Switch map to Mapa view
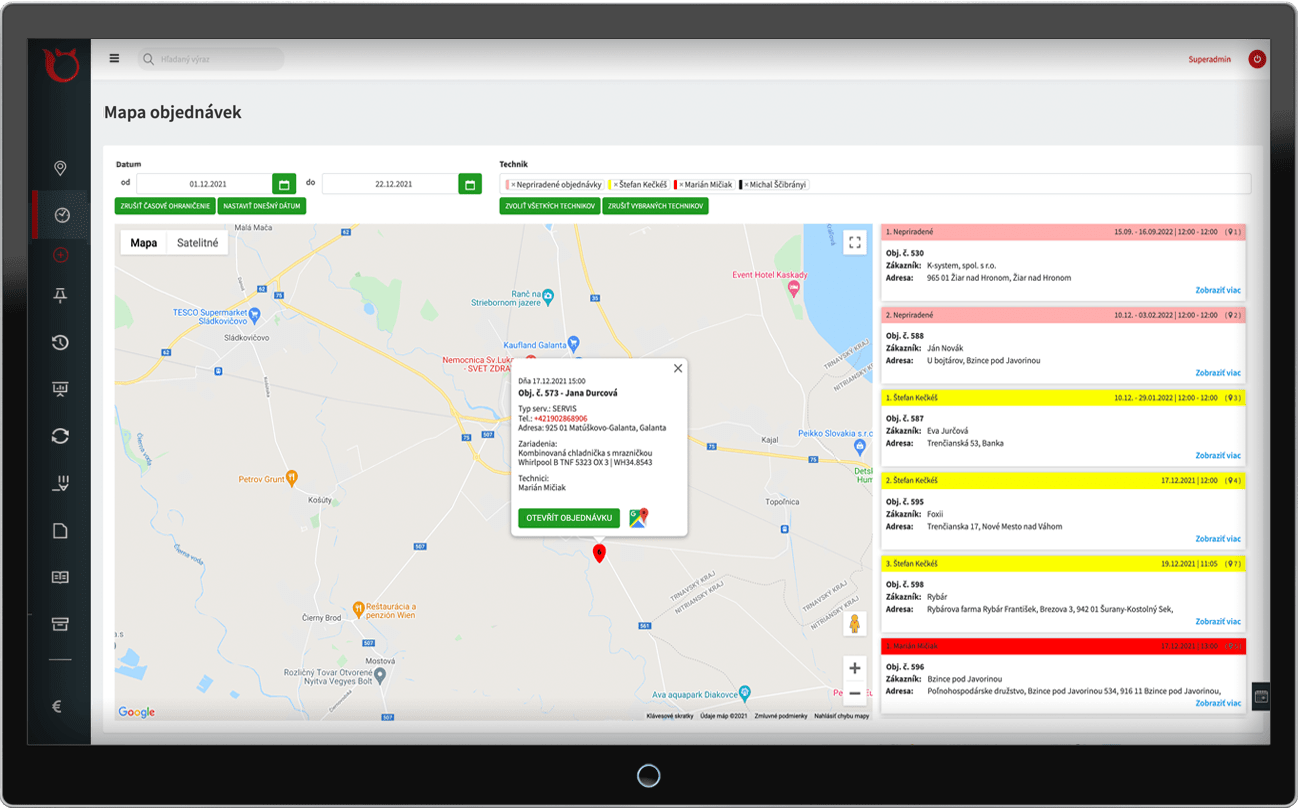This screenshot has height=808, width=1299. click(x=144, y=243)
